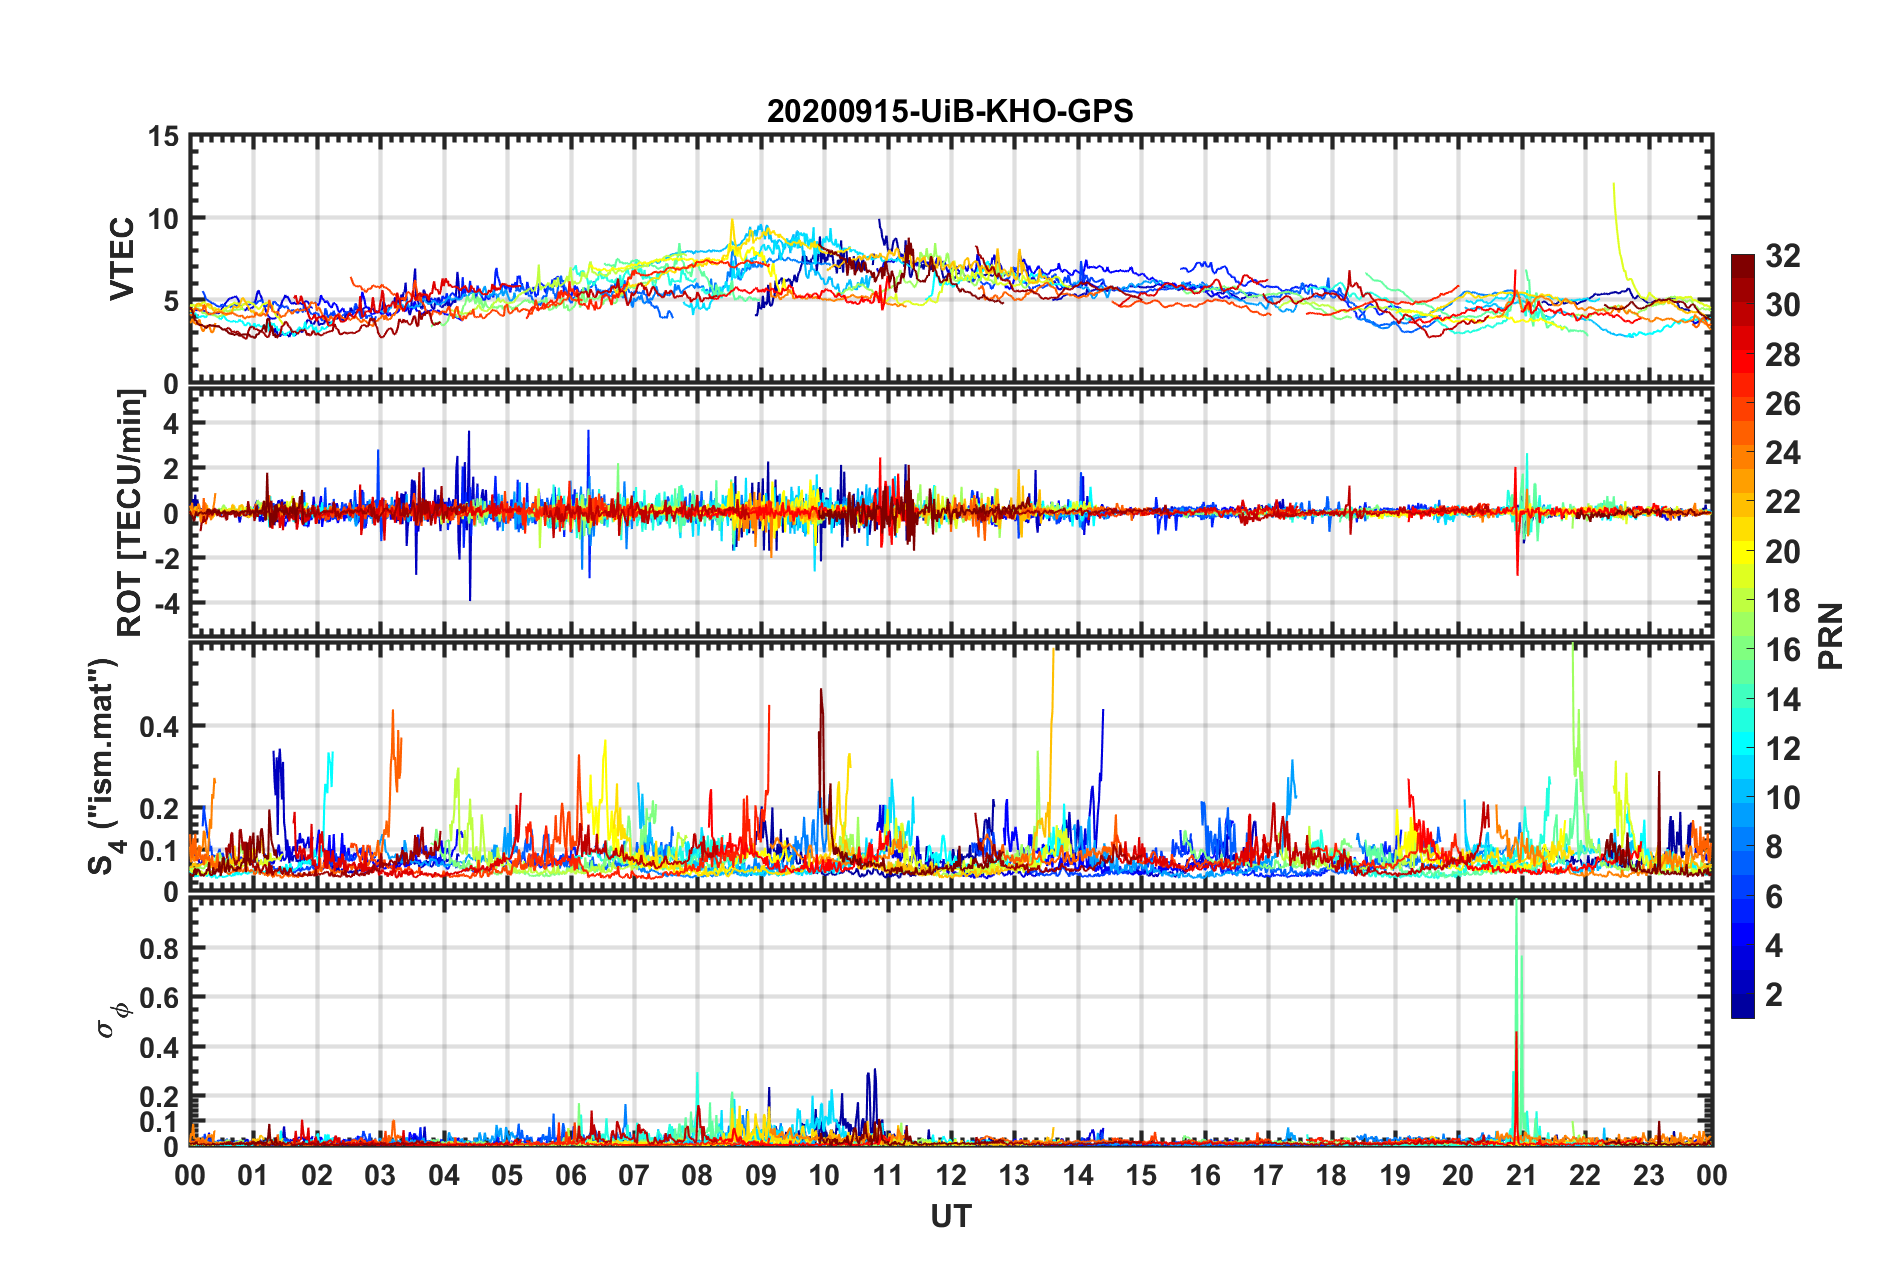The width and height of the screenshot is (1902, 1272).
Task: Click the UT x-axis label
Action: click(951, 1216)
